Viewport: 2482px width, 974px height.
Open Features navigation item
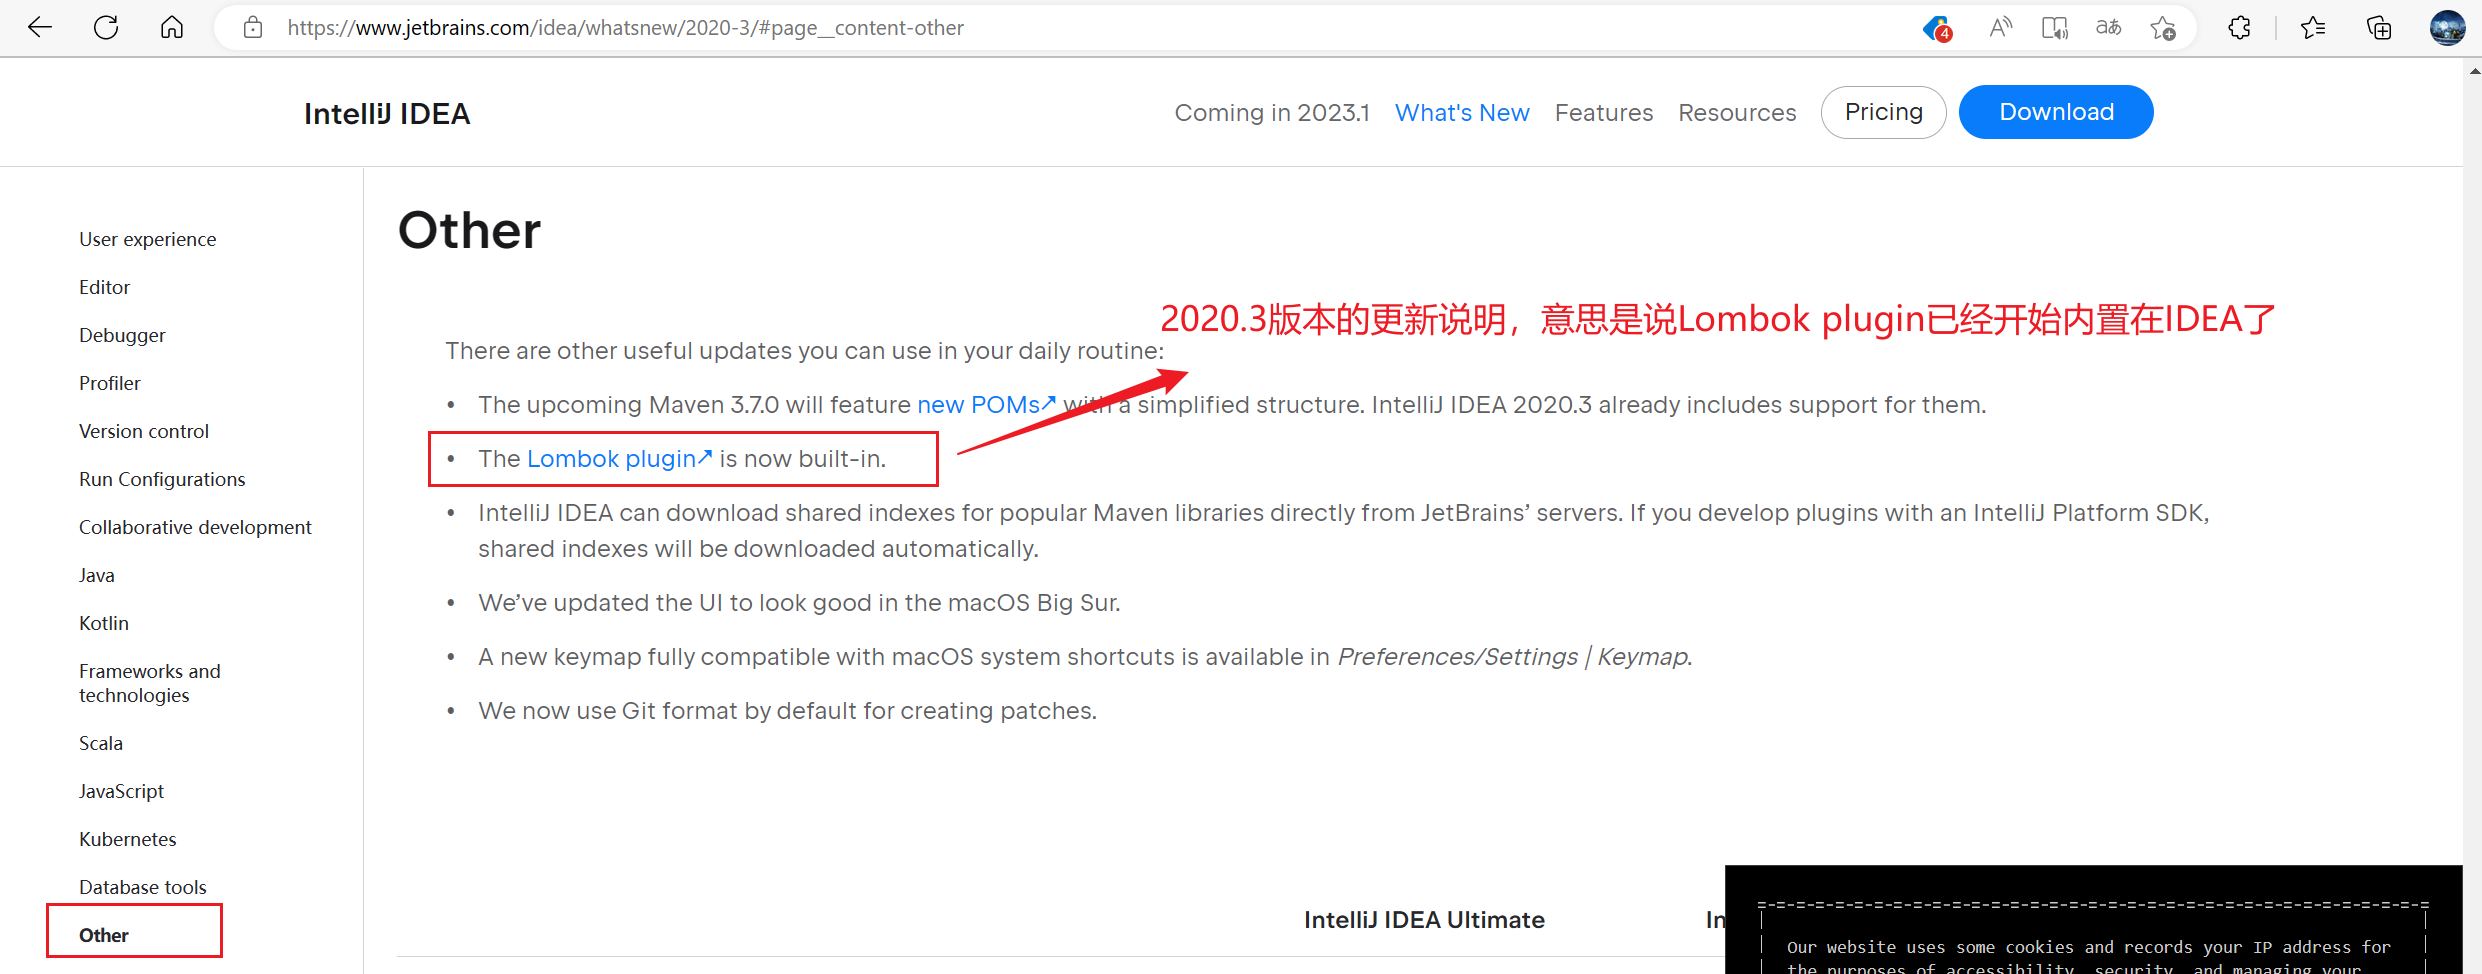pyautogui.click(x=1604, y=113)
